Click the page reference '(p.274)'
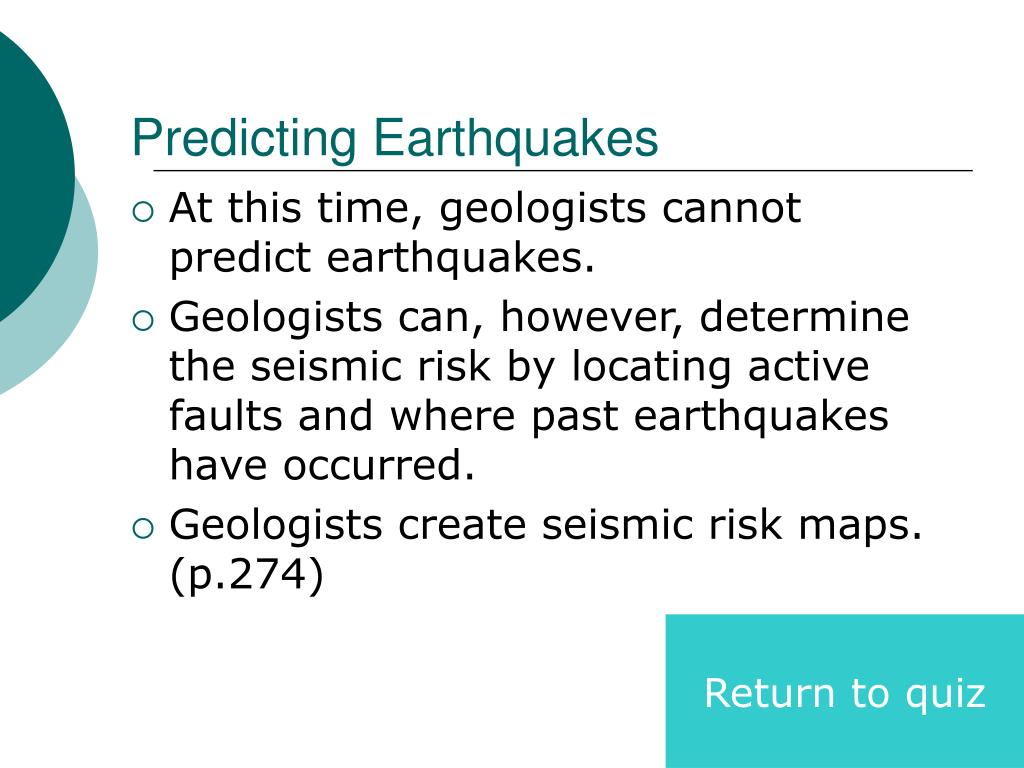This screenshot has height=768, width=1024. 247,576
